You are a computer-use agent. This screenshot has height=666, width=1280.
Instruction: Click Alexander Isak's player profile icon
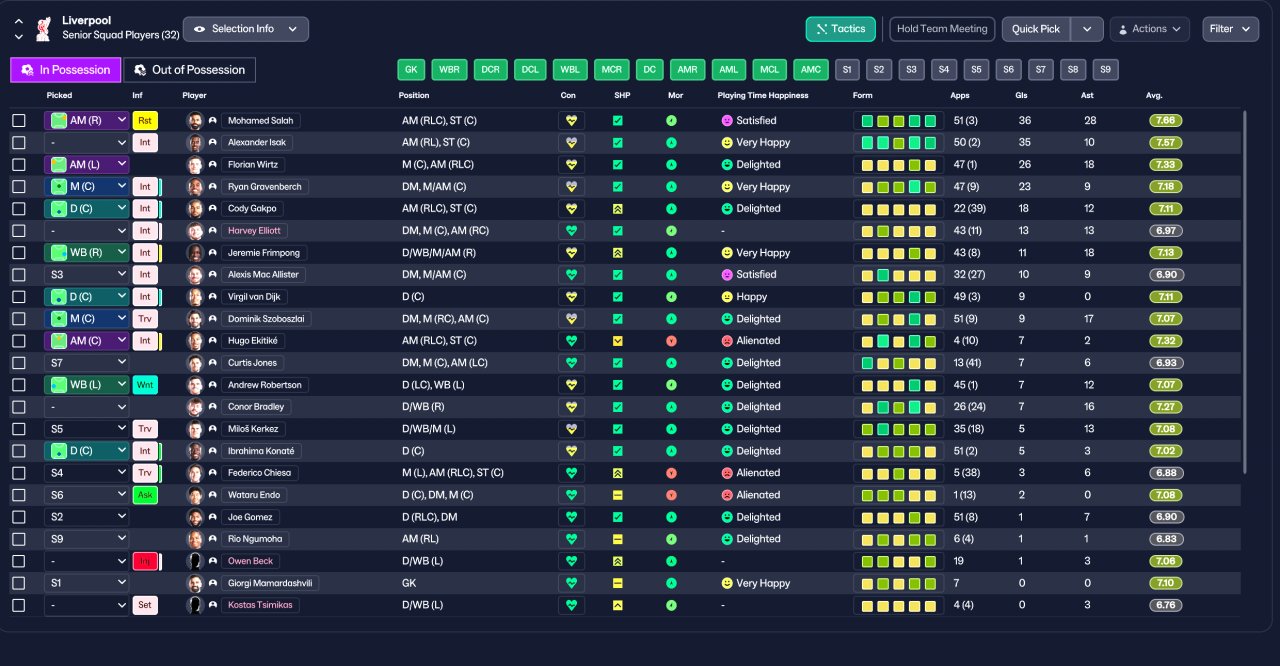tap(213, 143)
